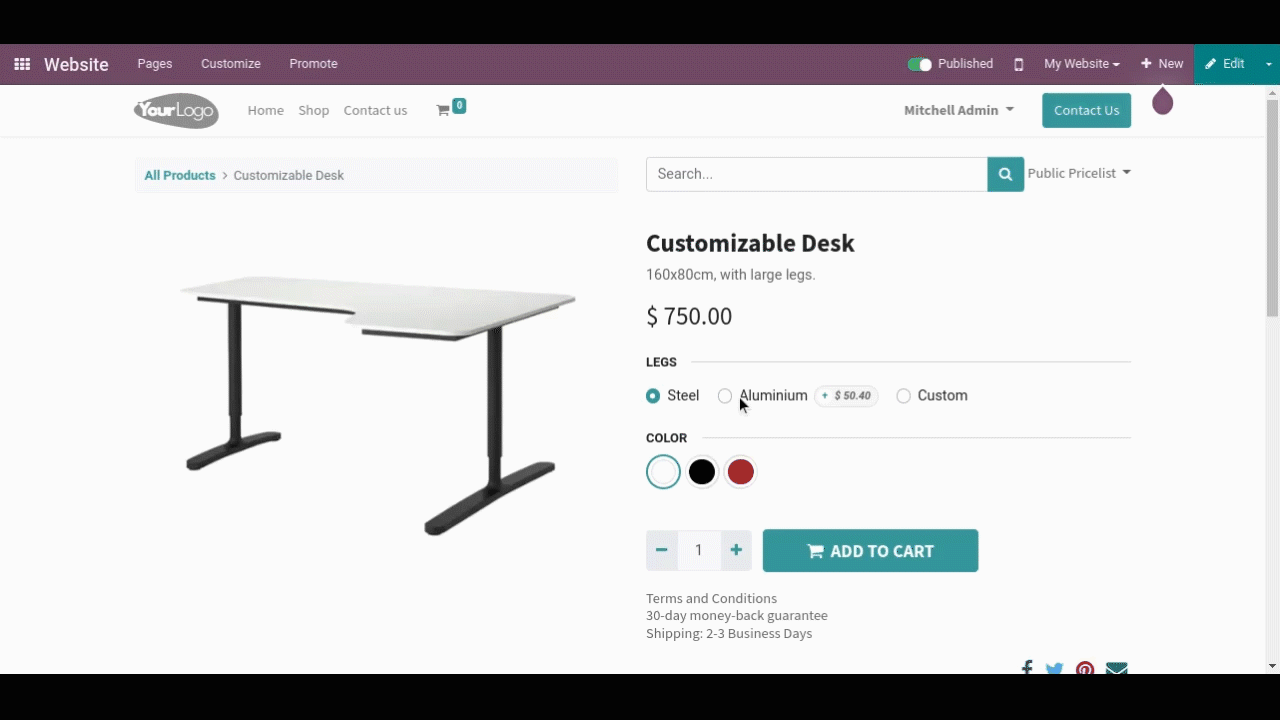This screenshot has width=1280, height=720.
Task: Click the YourLogo site logo
Action: [x=176, y=110]
